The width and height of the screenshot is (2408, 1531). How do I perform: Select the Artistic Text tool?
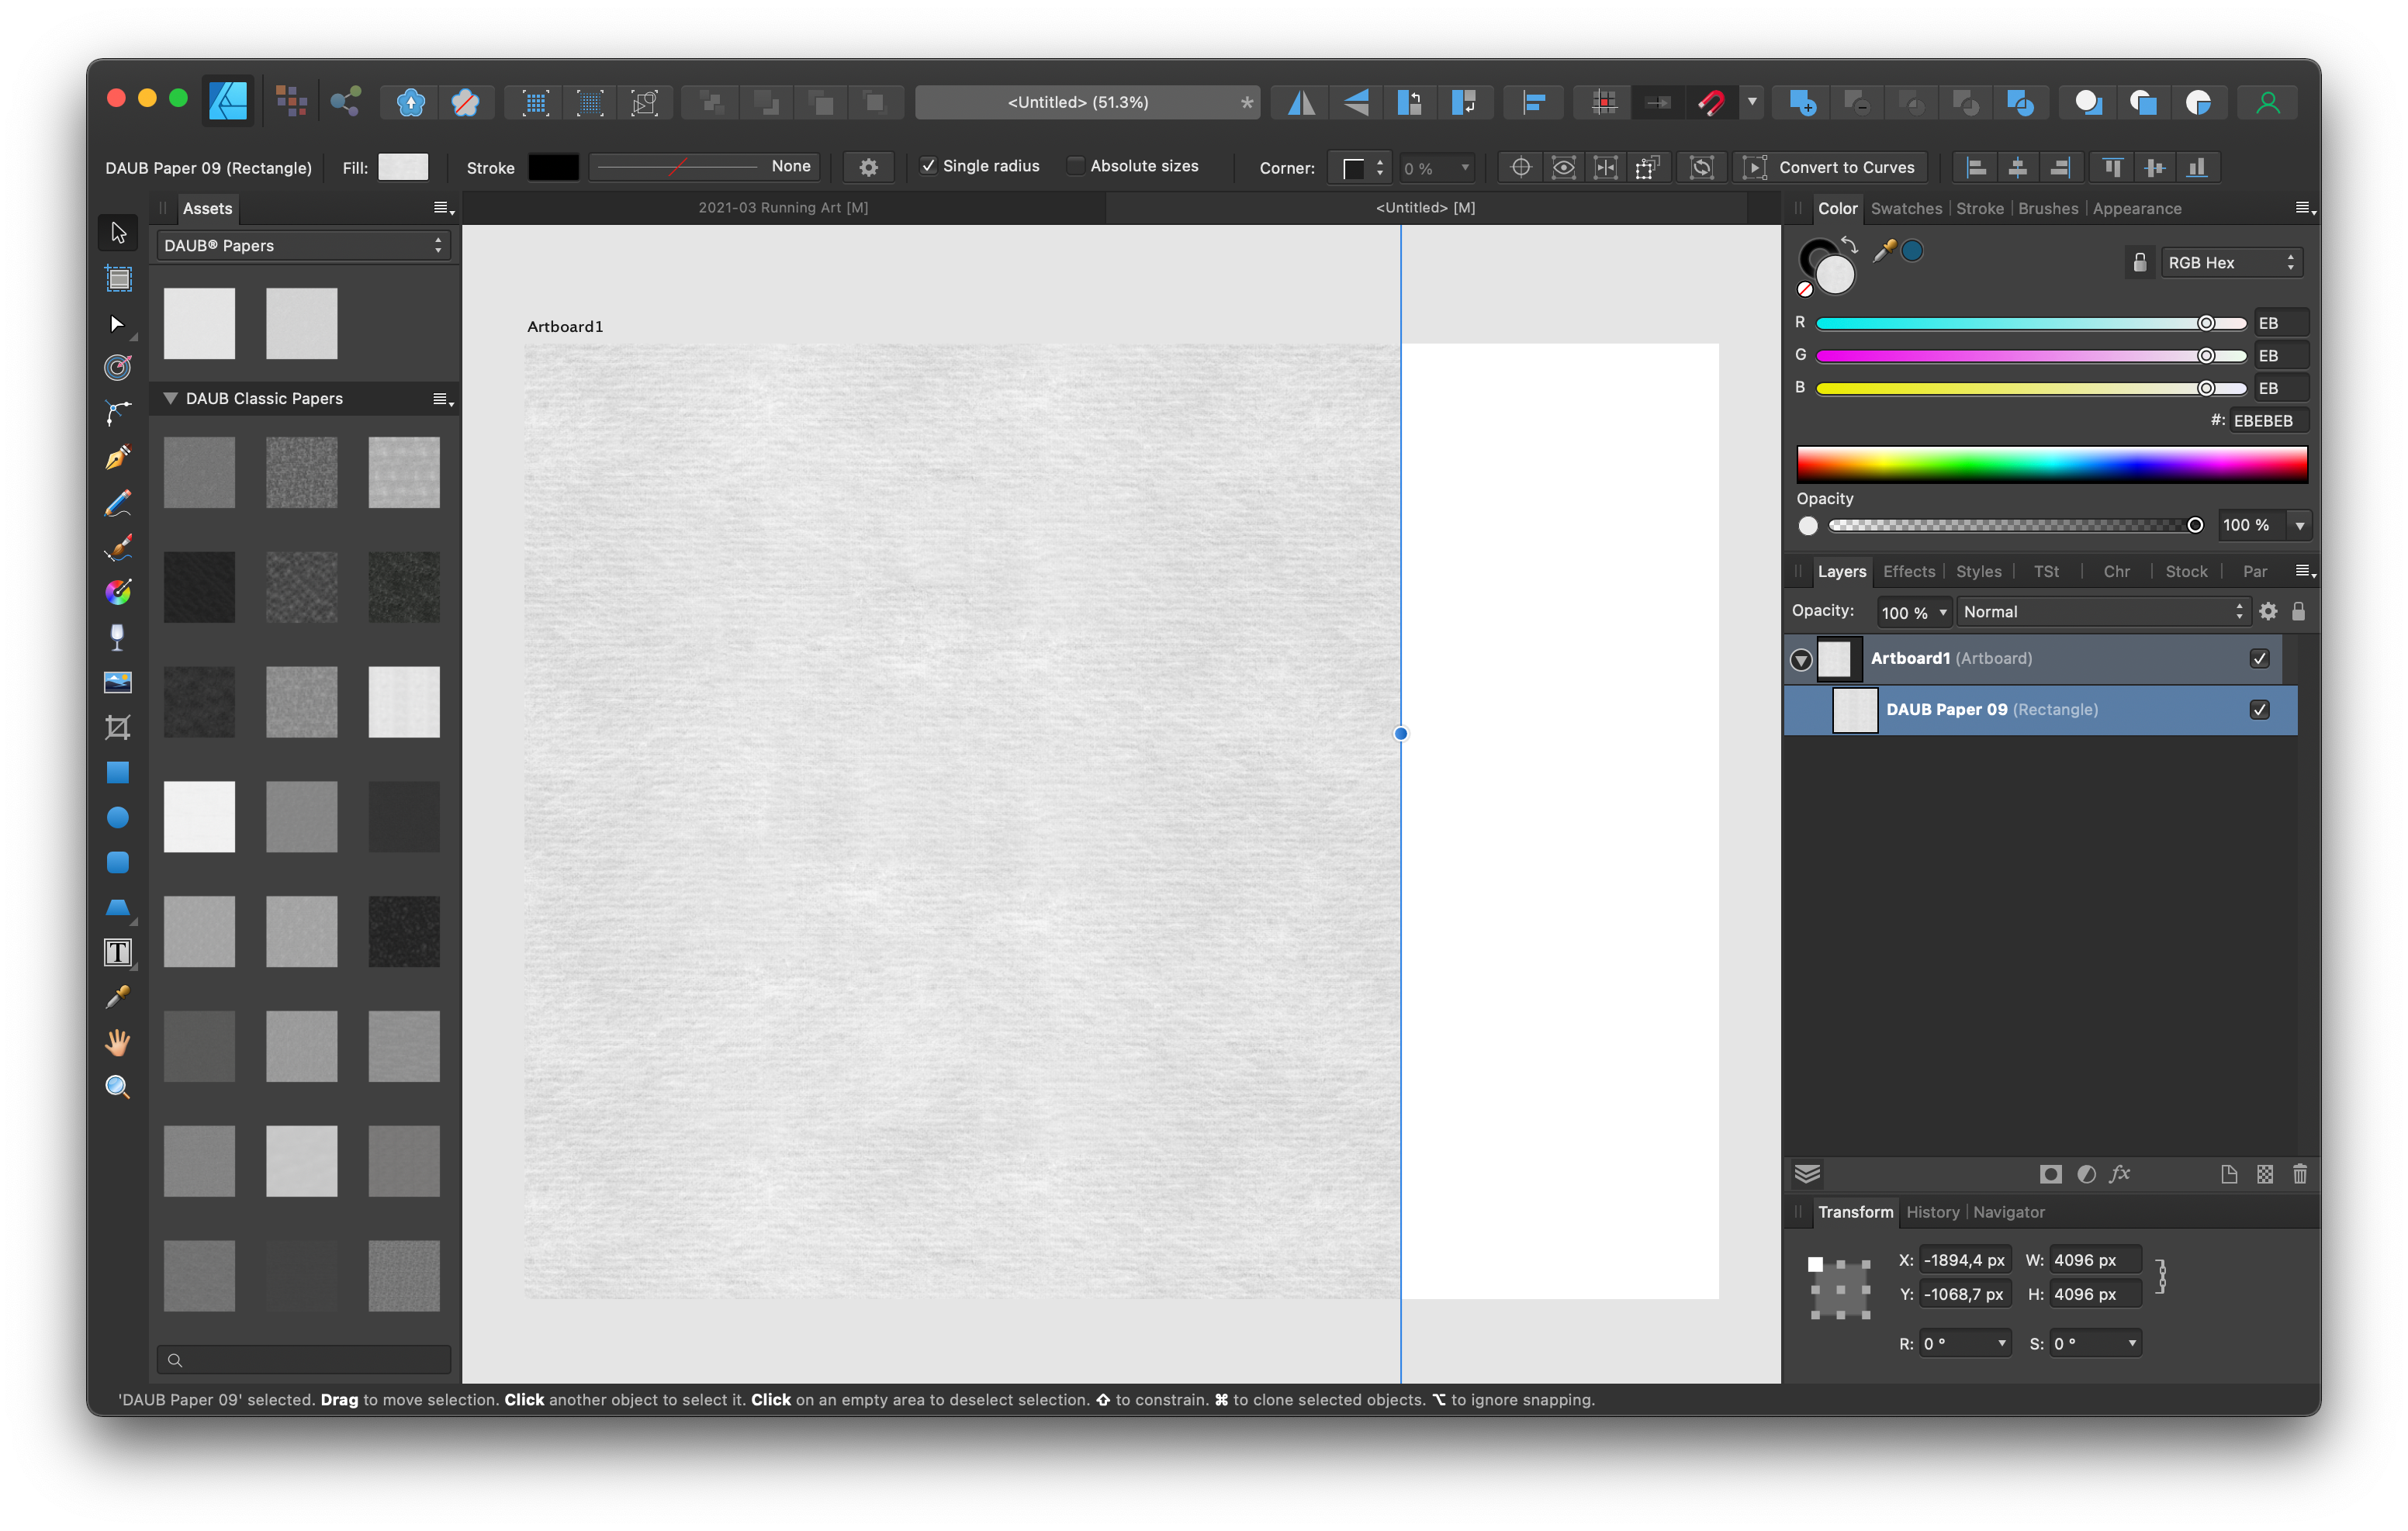[x=118, y=952]
